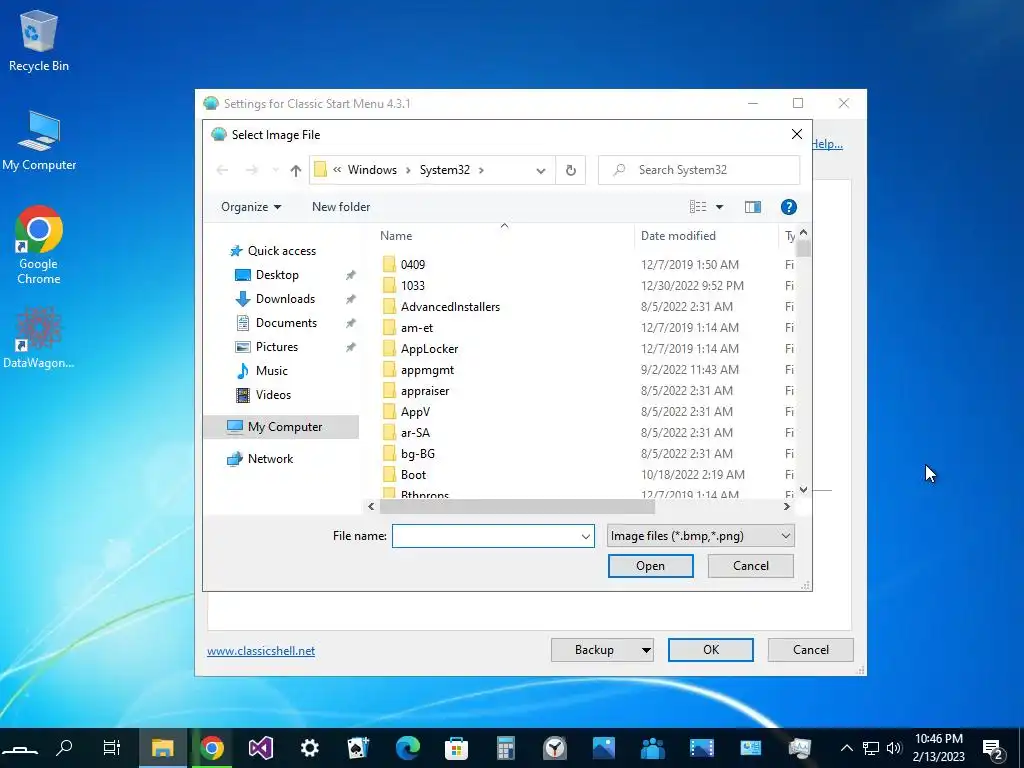Click OK in Classic Start Menu settings
Screen dimensions: 1024x768
point(711,650)
